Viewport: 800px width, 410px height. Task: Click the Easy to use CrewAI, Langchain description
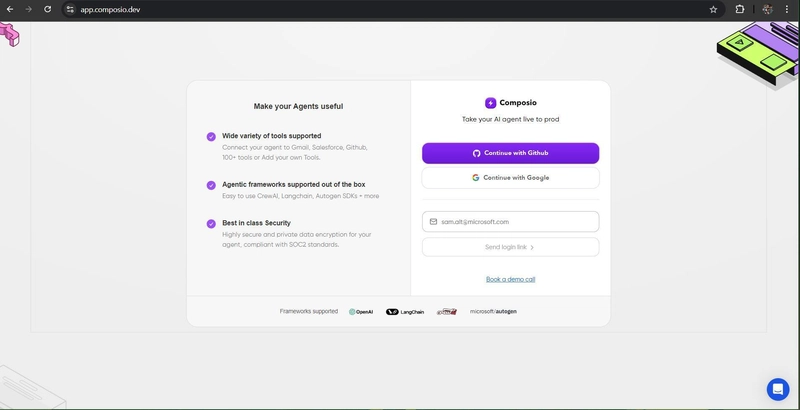point(301,196)
